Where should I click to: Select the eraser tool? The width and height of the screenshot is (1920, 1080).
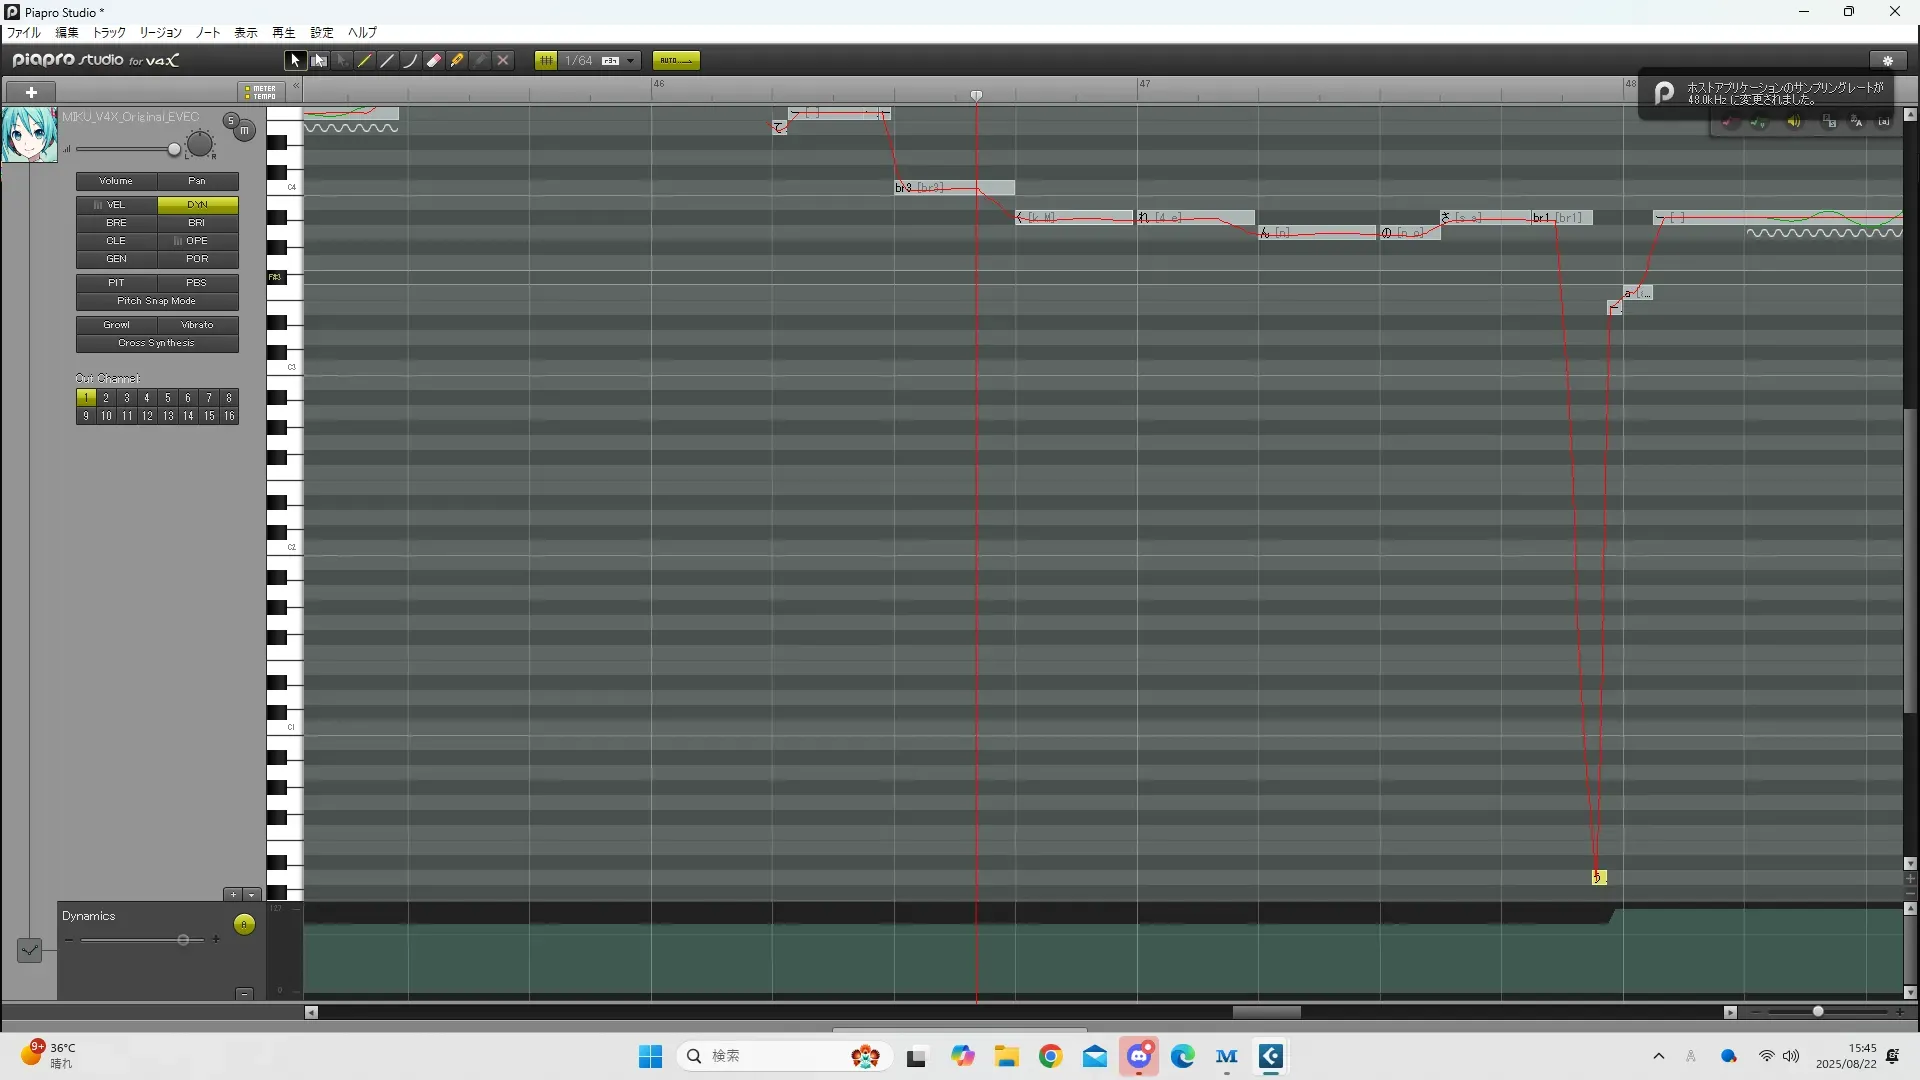tap(434, 61)
